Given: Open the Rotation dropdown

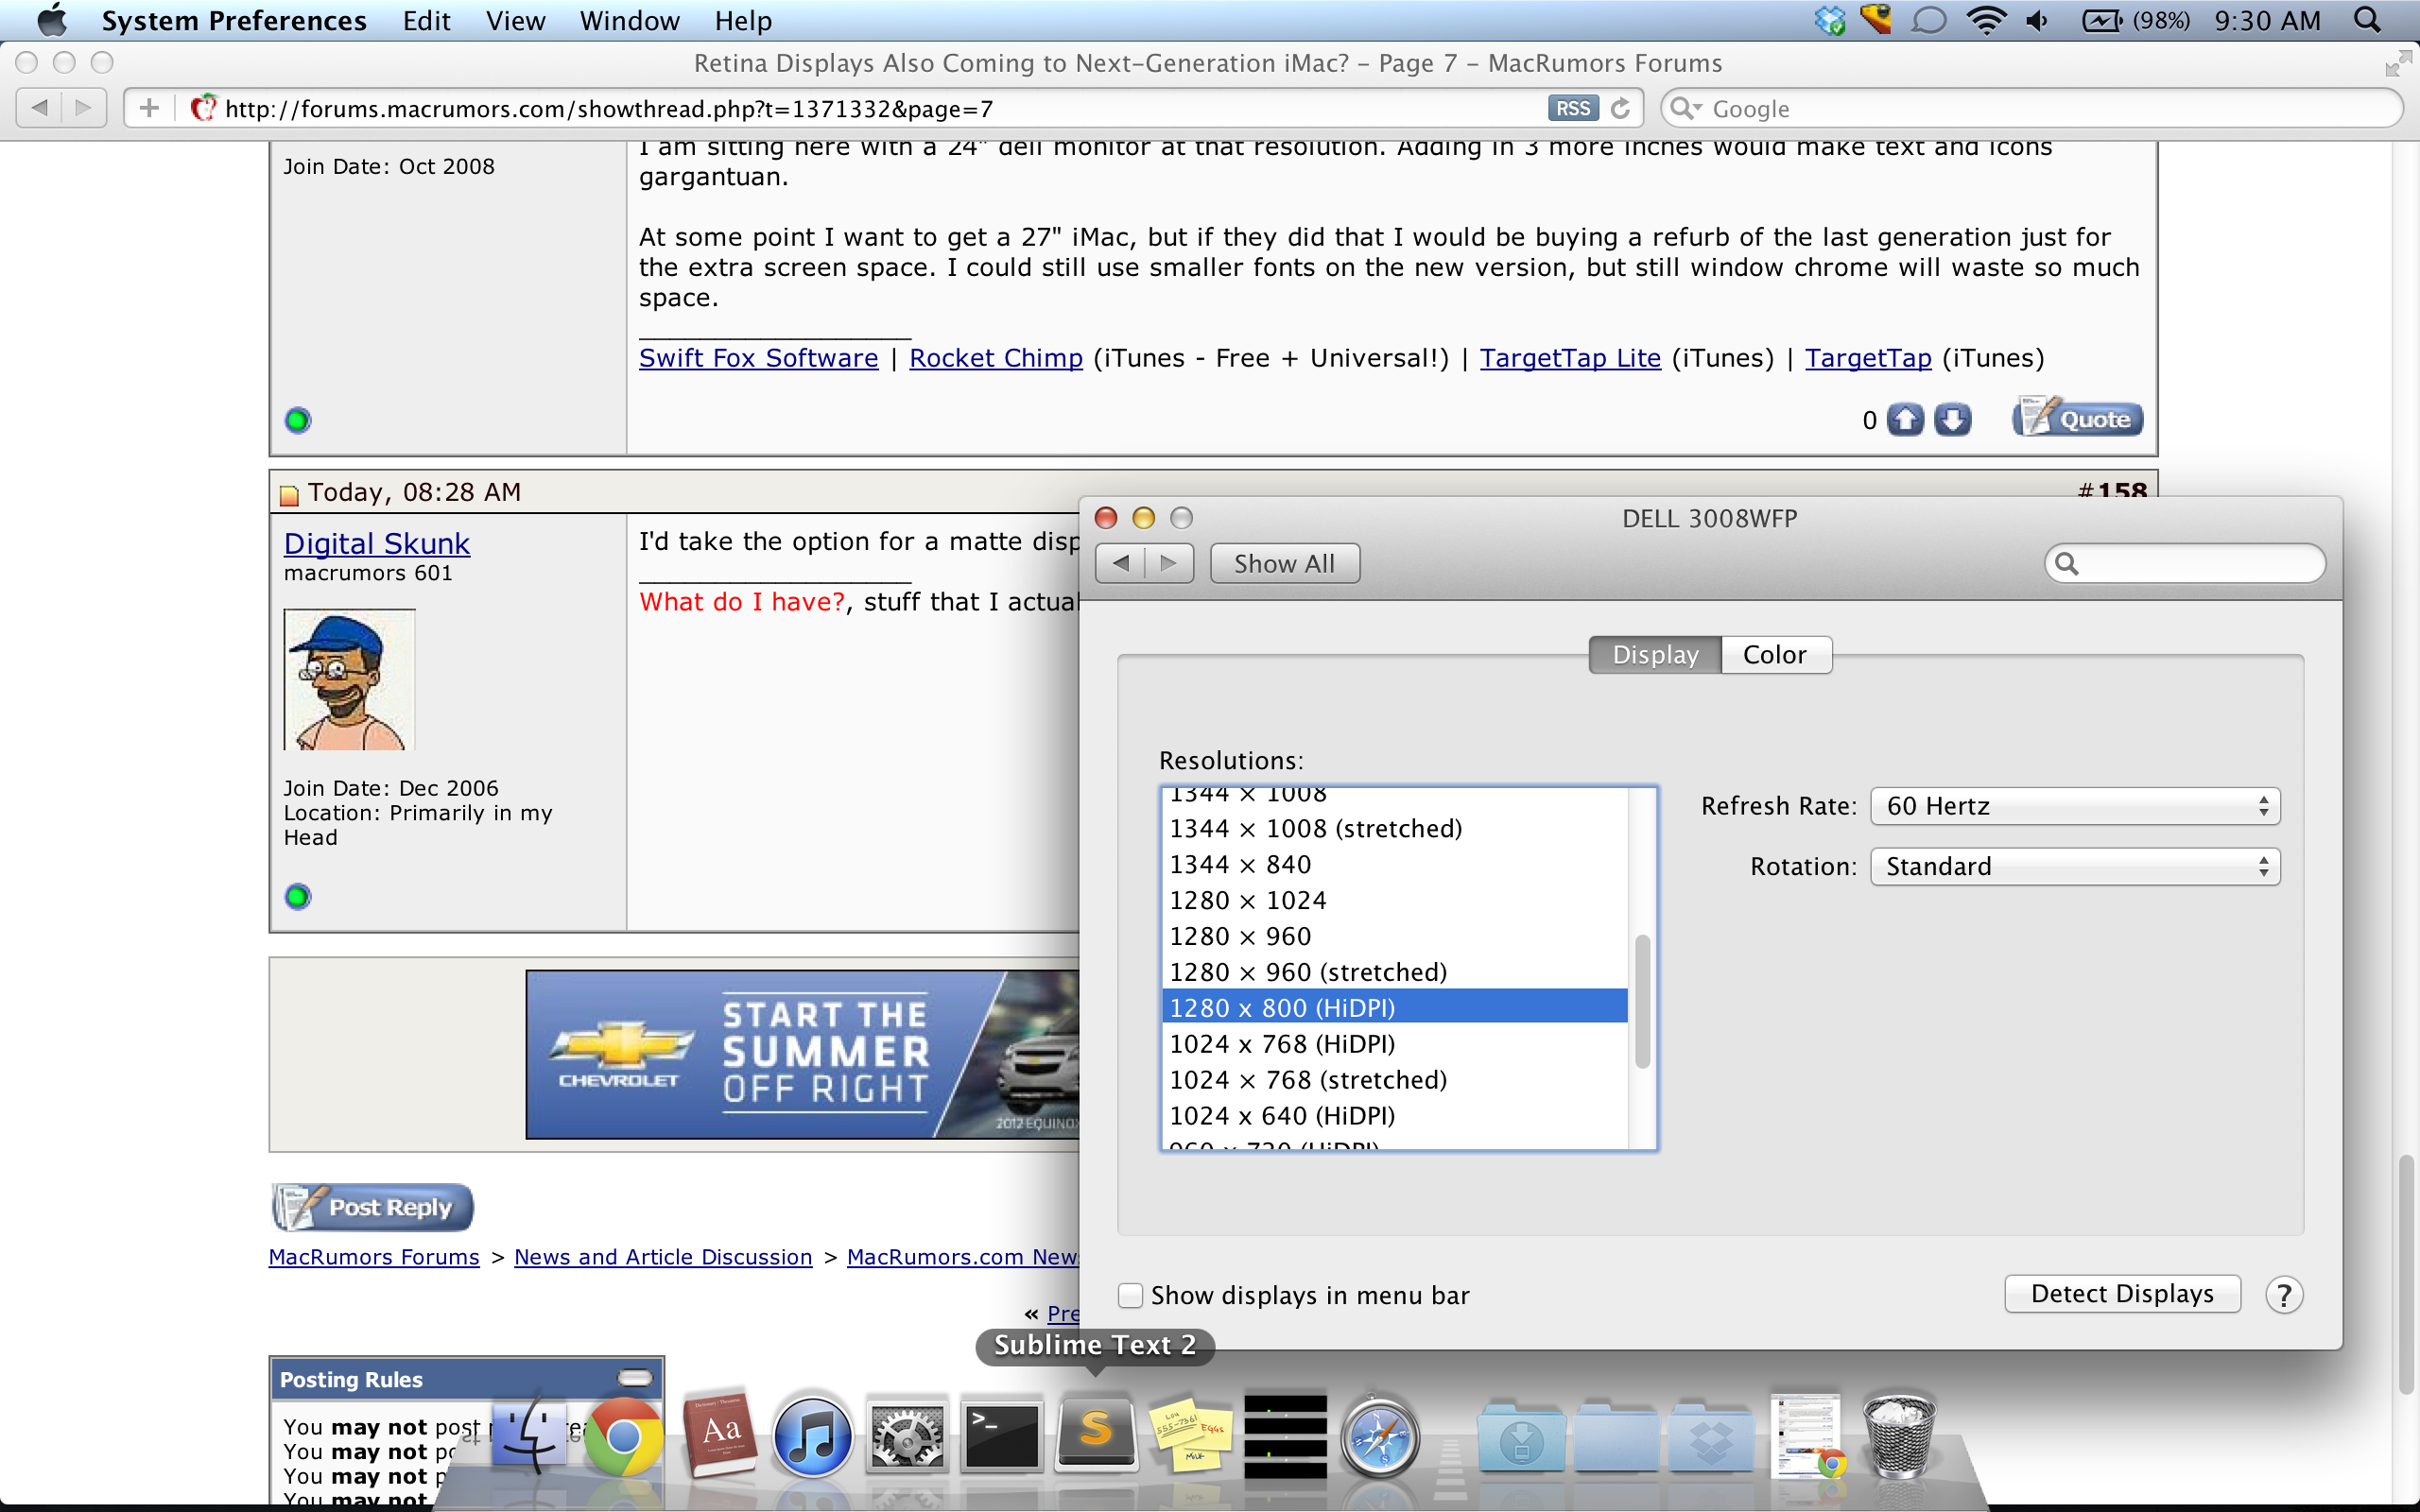Looking at the screenshot, I should tap(2074, 866).
